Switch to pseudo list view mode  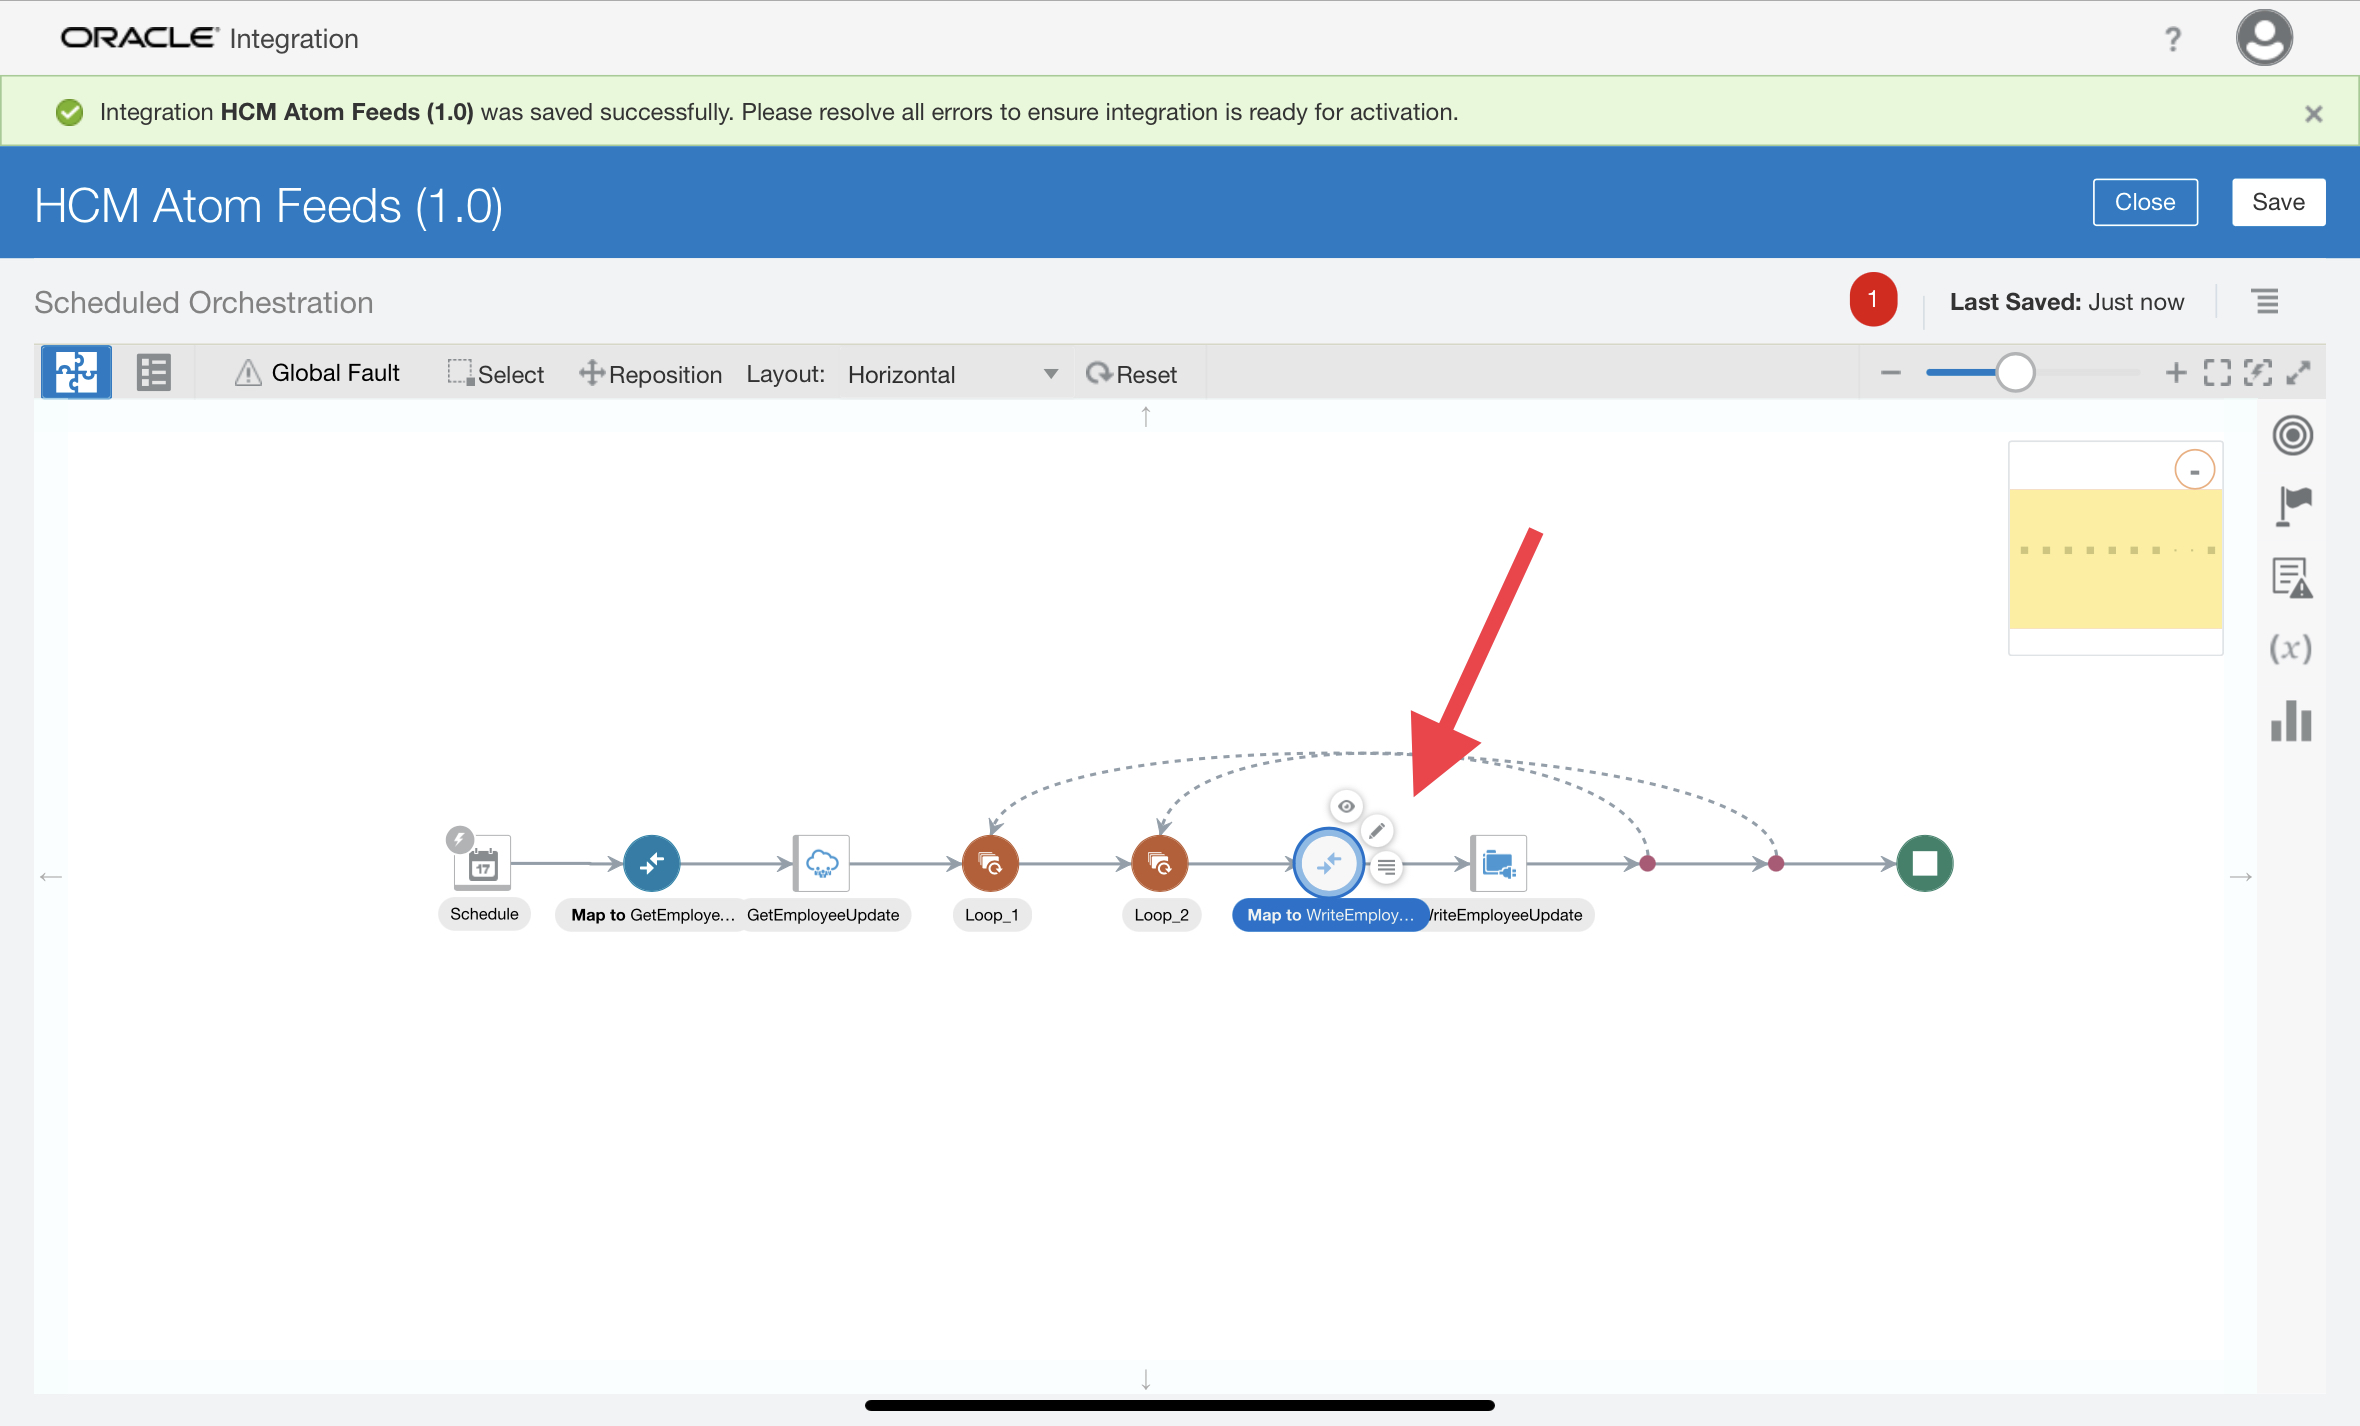click(153, 373)
